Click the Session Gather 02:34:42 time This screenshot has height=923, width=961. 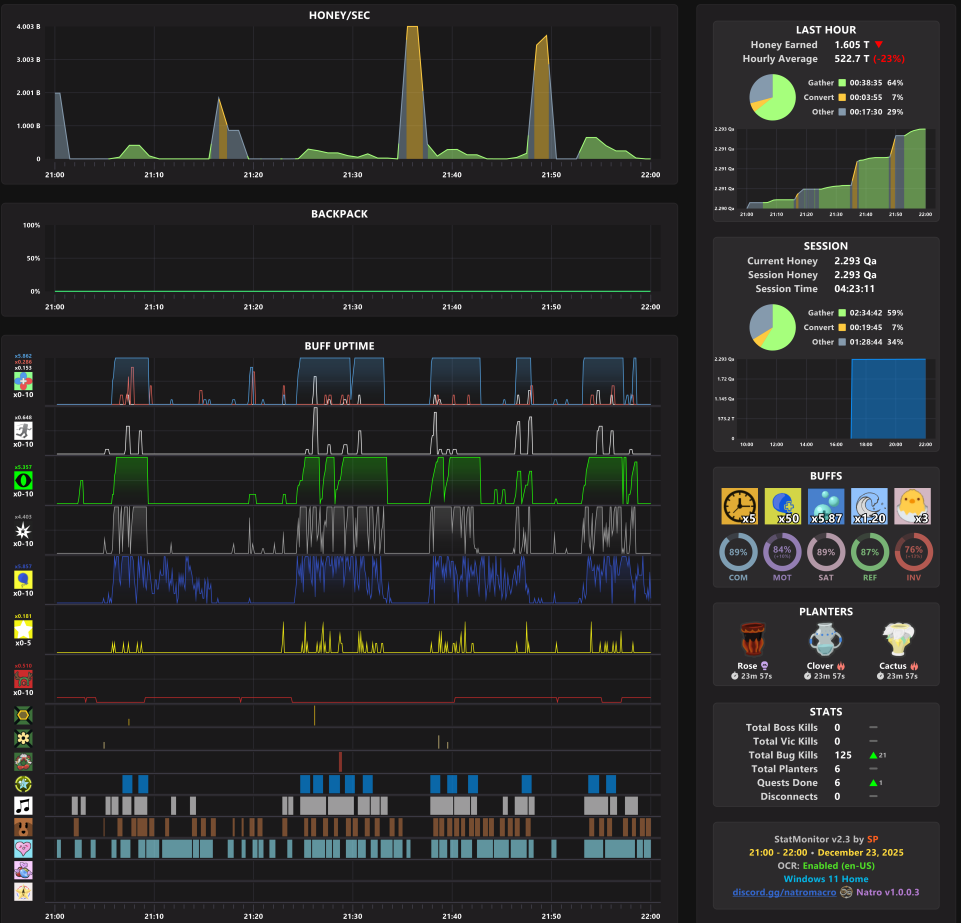tap(865, 313)
